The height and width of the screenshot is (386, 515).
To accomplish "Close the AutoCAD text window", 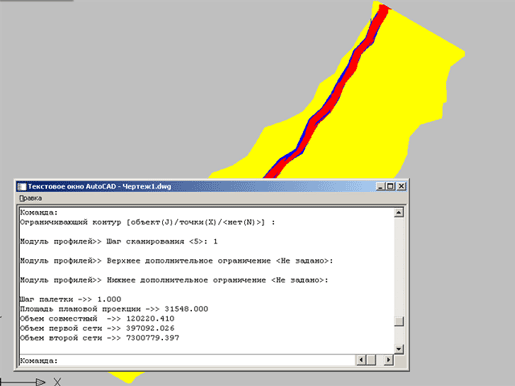I will tap(401, 186).
